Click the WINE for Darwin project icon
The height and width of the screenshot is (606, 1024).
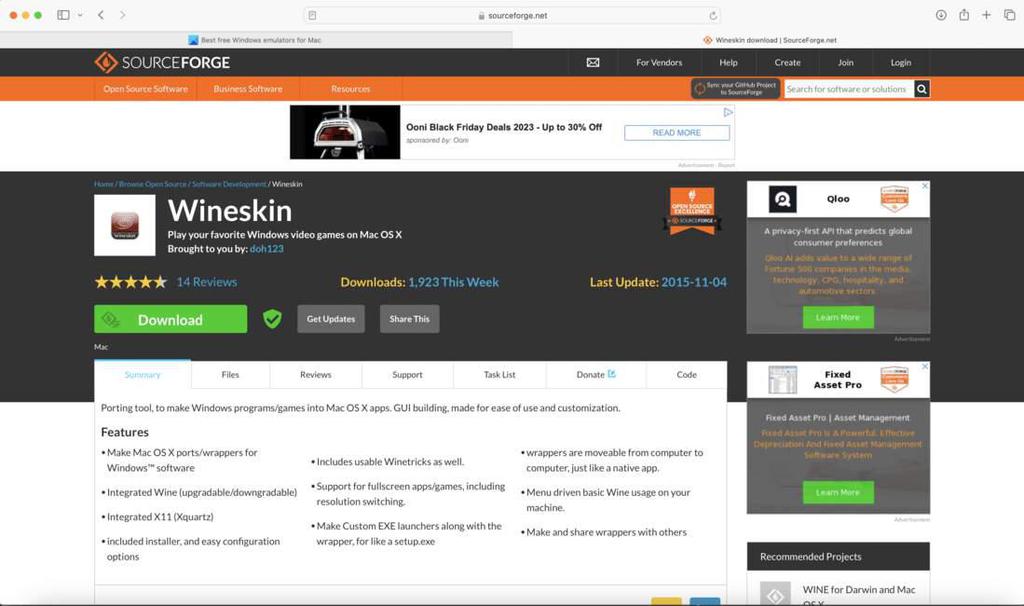pos(775,594)
